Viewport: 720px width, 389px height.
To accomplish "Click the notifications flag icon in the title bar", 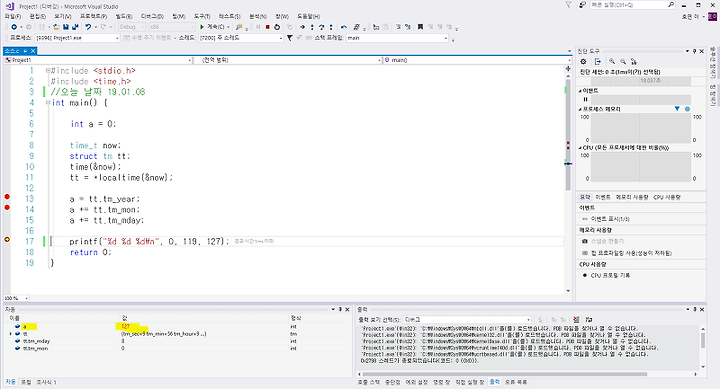I will (568, 5).
